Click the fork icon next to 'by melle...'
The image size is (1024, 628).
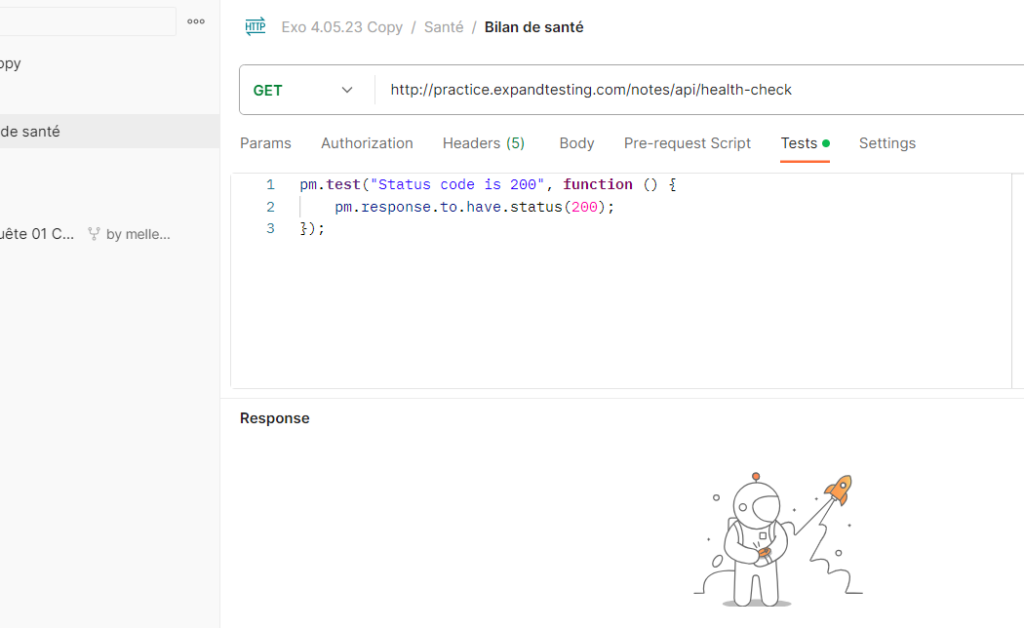[94, 234]
